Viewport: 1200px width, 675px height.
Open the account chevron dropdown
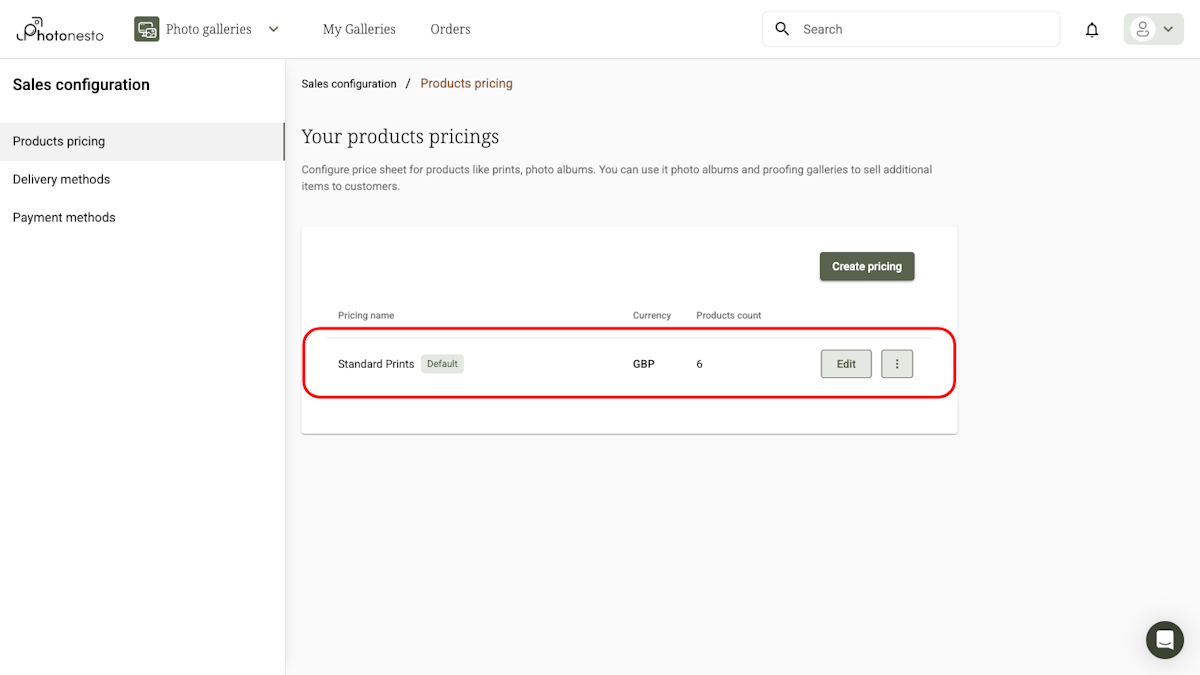(1167, 29)
